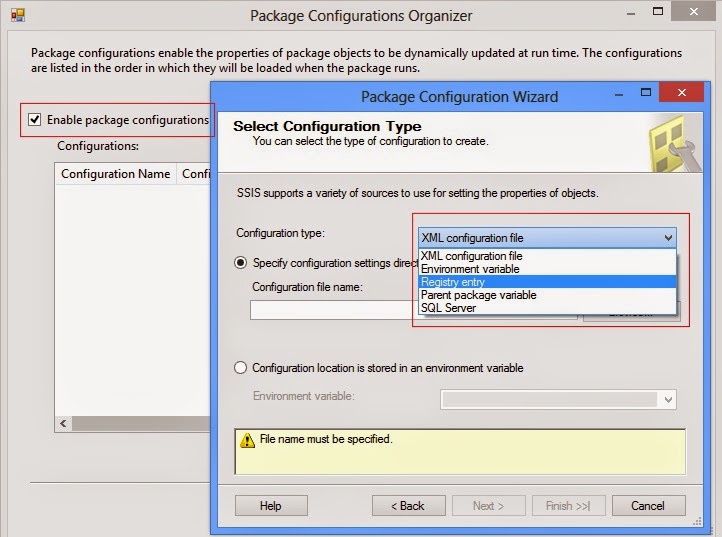
Task: Click the 'Configuration type:' label
Action: (x=280, y=233)
